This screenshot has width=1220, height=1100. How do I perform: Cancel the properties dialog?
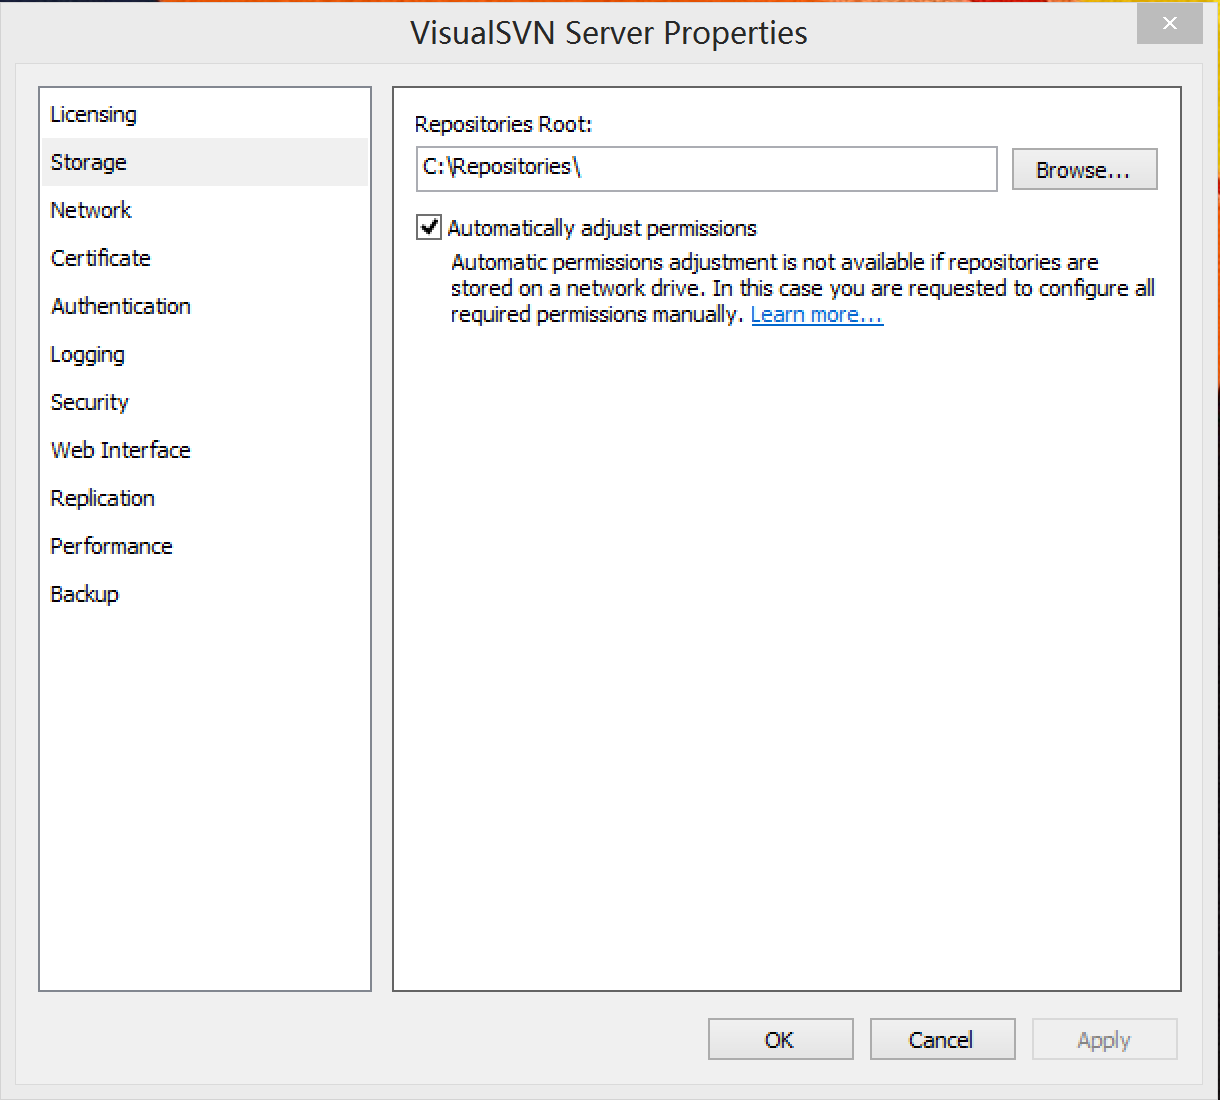942,1040
